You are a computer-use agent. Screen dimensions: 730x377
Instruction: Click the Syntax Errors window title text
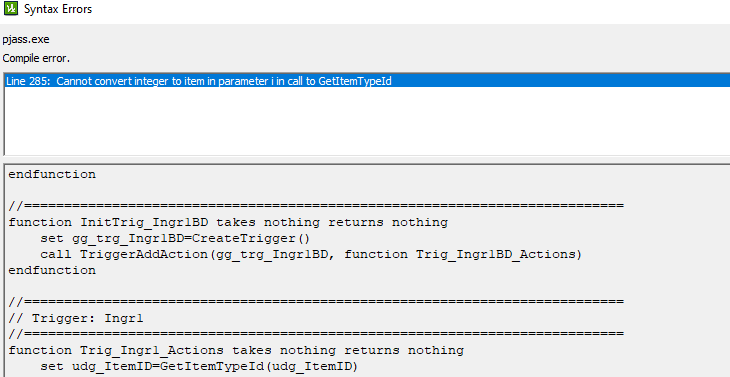point(58,9)
